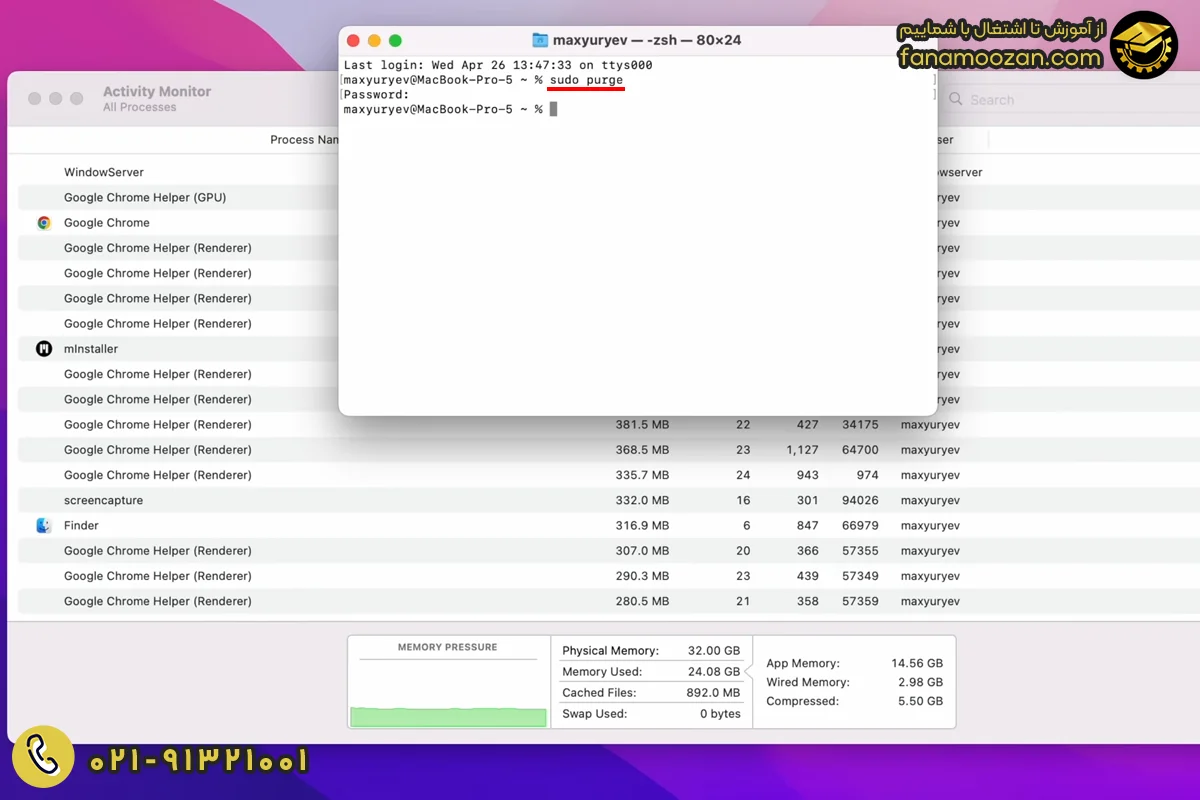The height and width of the screenshot is (800, 1200).
Task: Click PID 94026 in the screencapture row
Action: pos(860,500)
